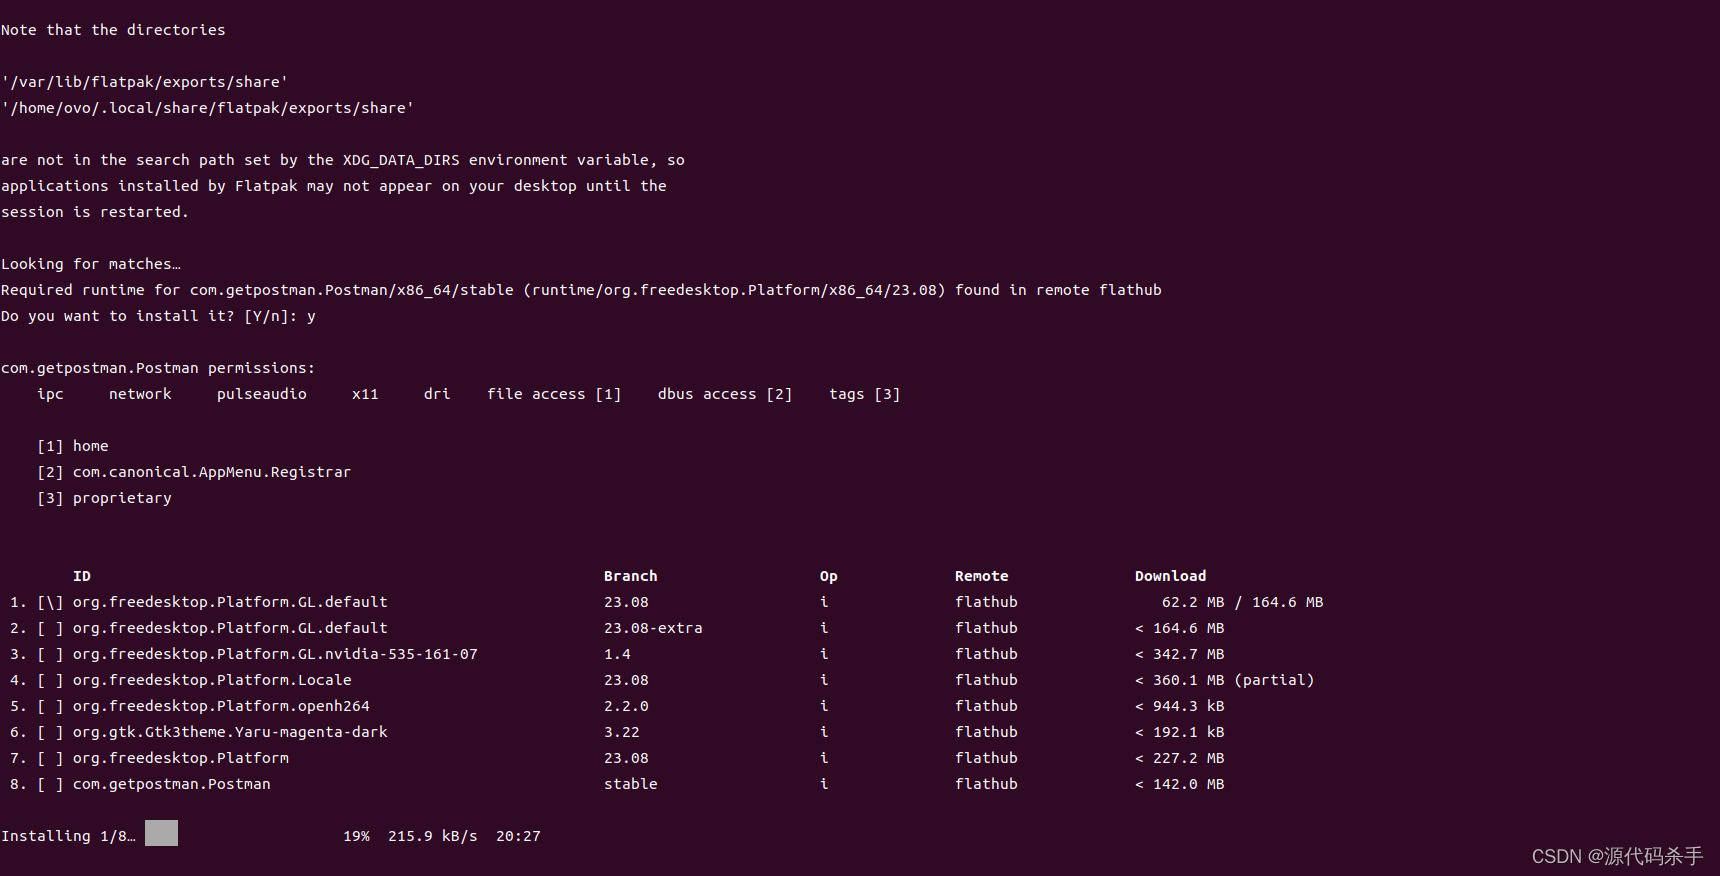Viewport: 1720px width, 876px height.
Task: Click the '[3] proprietary' footnote
Action: 104,498
